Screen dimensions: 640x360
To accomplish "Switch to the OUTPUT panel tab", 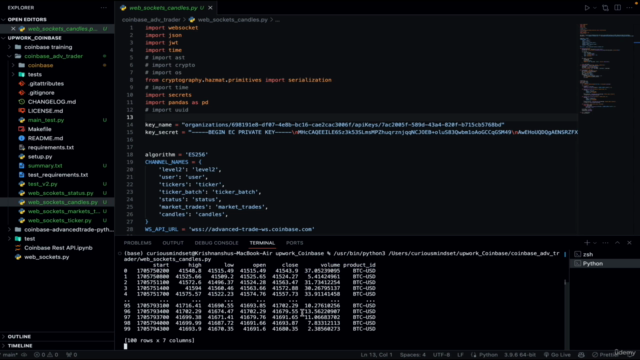I will coord(173,243).
